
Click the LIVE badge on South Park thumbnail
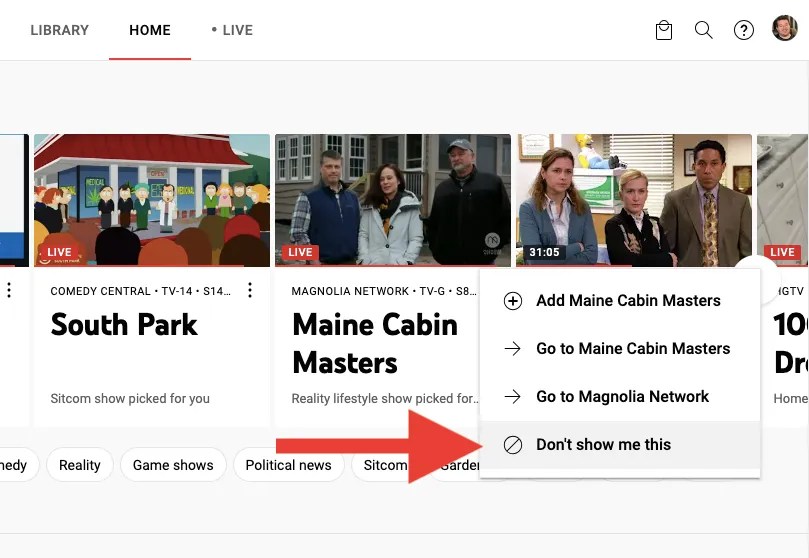click(x=59, y=252)
